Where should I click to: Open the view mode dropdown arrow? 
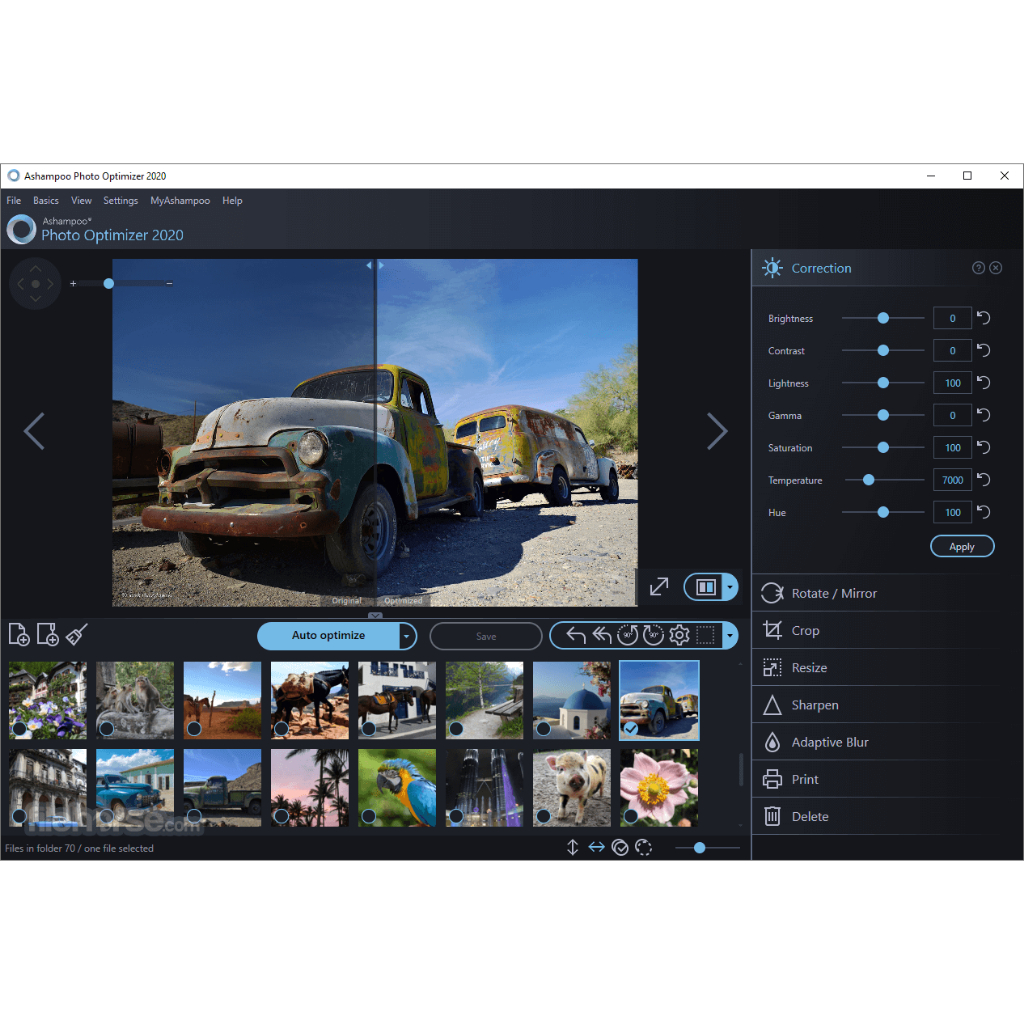coord(730,586)
